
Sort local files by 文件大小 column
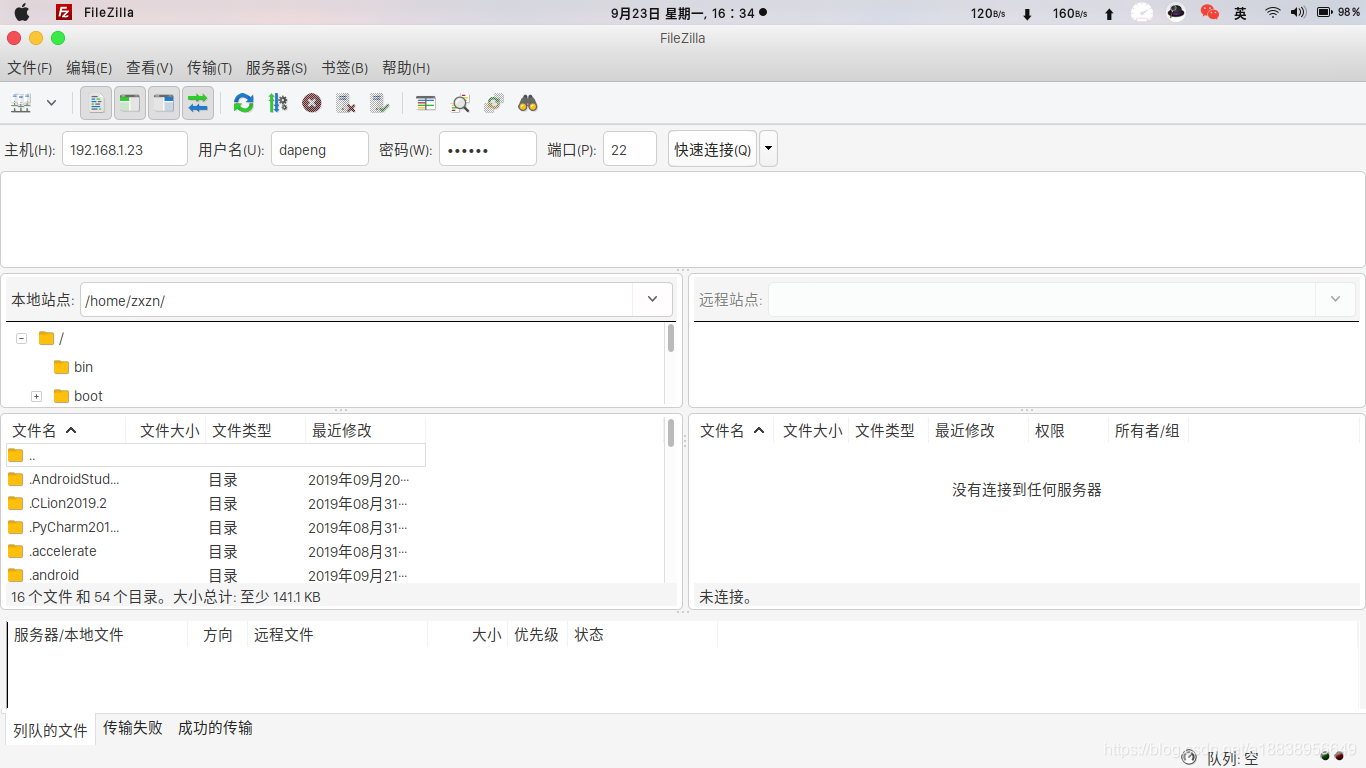pyautogui.click(x=168, y=430)
